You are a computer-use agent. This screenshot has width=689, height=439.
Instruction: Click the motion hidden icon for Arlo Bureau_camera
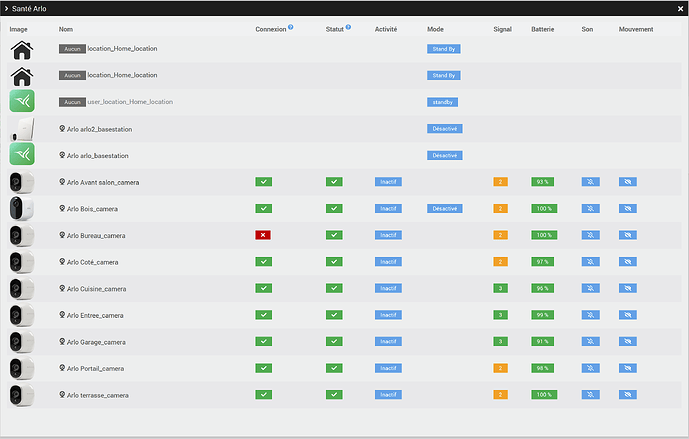(628, 235)
